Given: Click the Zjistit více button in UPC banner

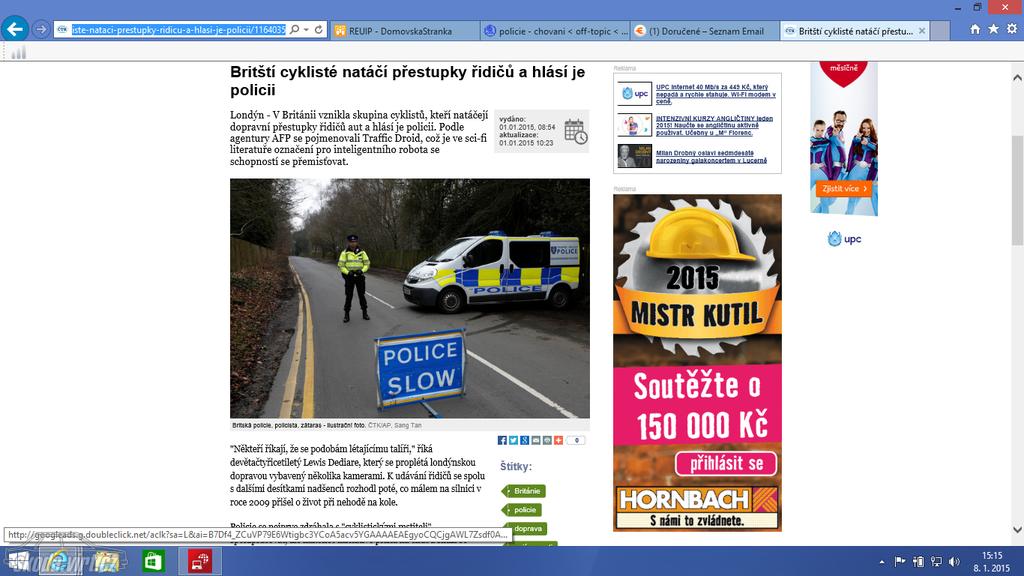Looking at the screenshot, I should [x=844, y=189].
